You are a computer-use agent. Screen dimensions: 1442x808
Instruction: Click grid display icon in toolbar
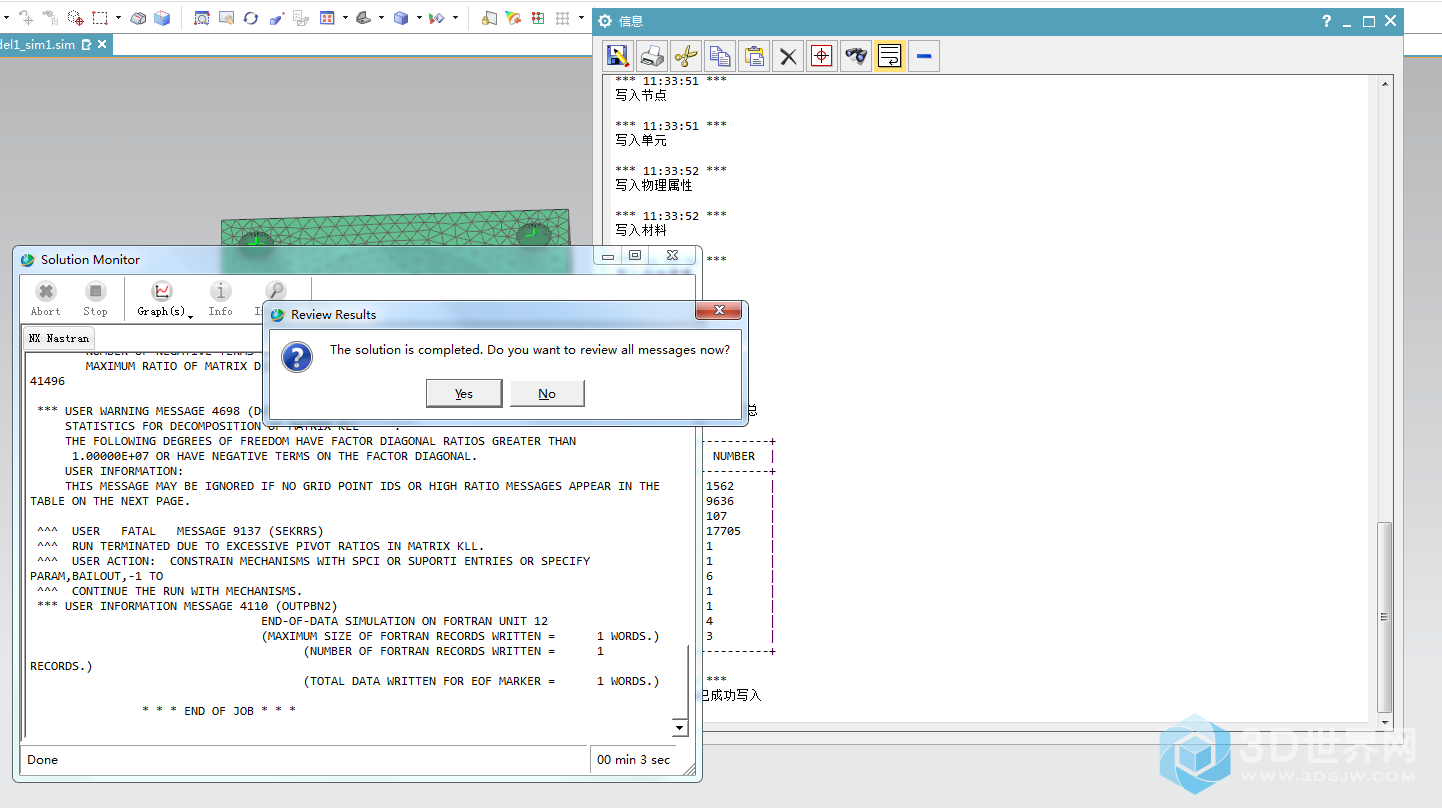pos(562,18)
